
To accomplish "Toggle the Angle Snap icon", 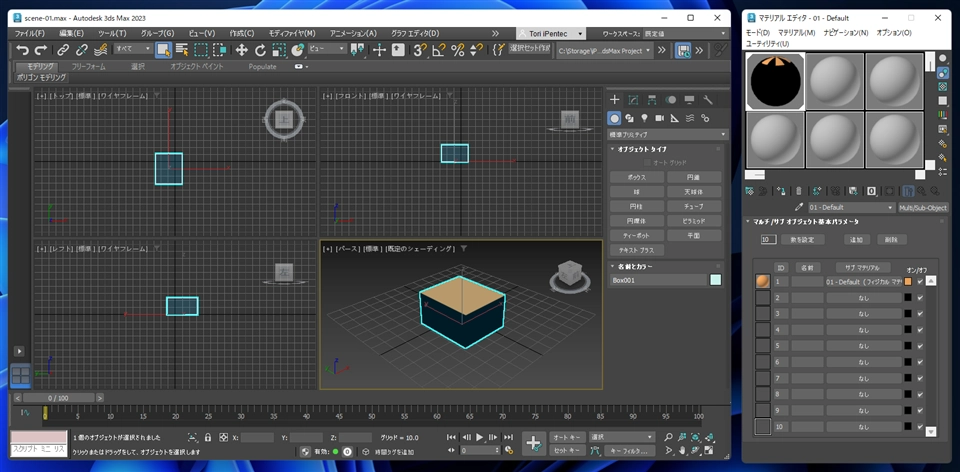I will pyautogui.click(x=438, y=50).
